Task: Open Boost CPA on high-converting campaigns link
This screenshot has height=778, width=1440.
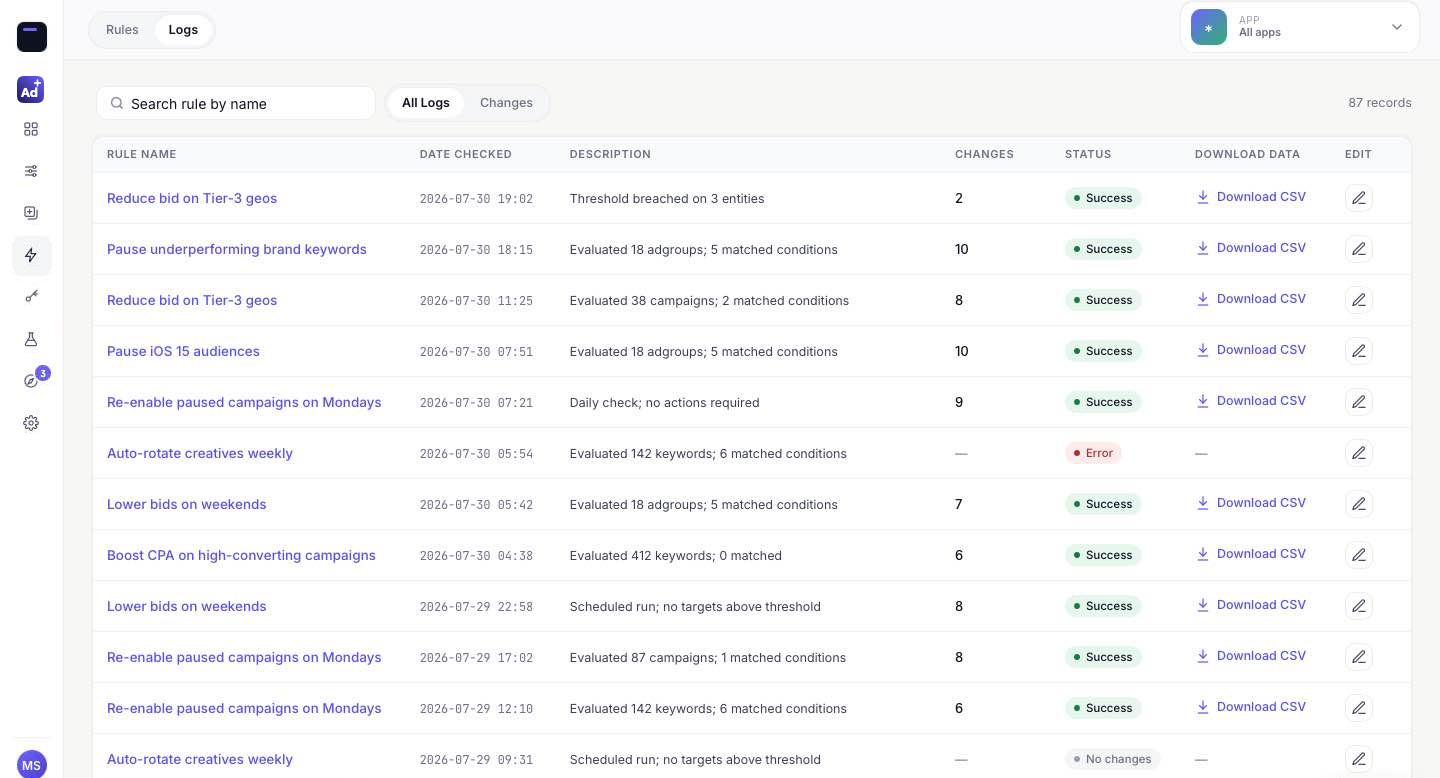Action: point(241,555)
